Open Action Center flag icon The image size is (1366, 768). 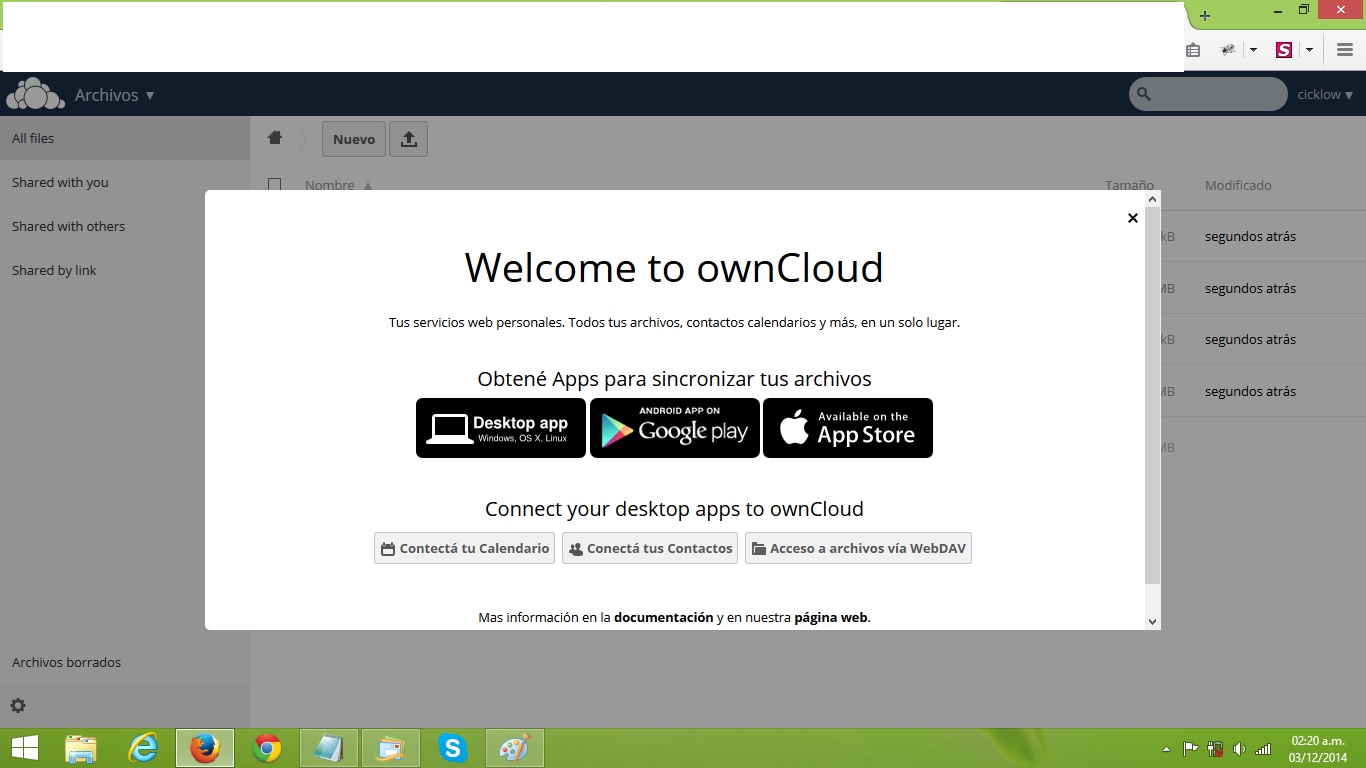(1190, 749)
